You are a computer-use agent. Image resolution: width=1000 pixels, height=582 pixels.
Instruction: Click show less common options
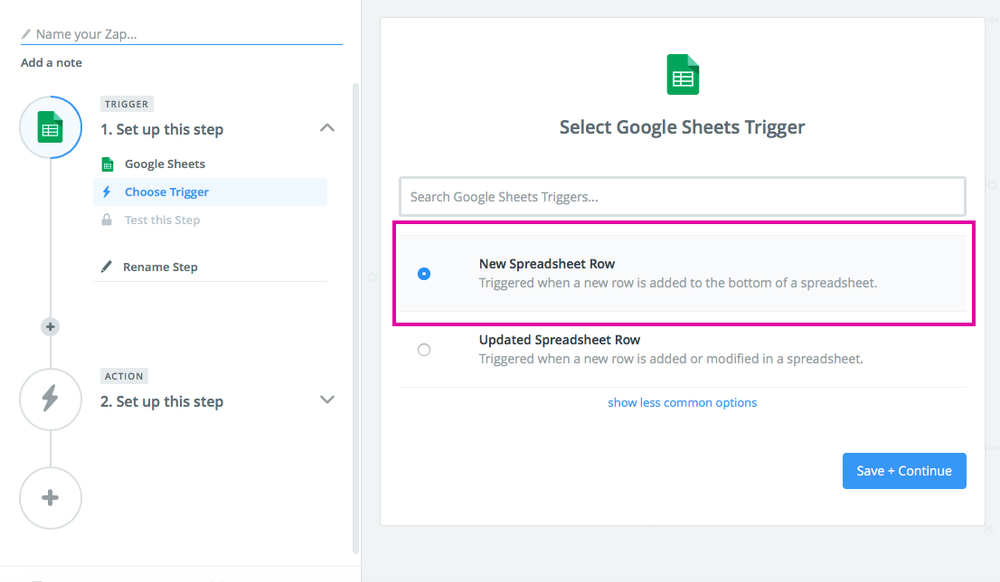[682, 402]
